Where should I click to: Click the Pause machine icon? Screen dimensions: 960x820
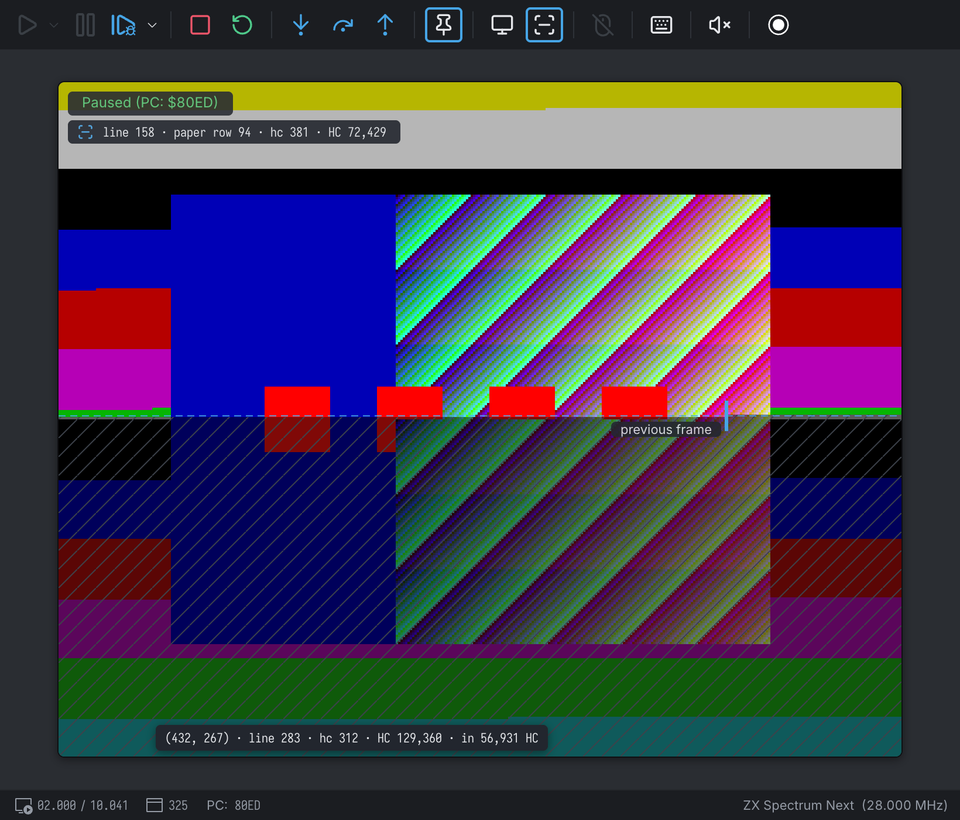click(x=85, y=25)
